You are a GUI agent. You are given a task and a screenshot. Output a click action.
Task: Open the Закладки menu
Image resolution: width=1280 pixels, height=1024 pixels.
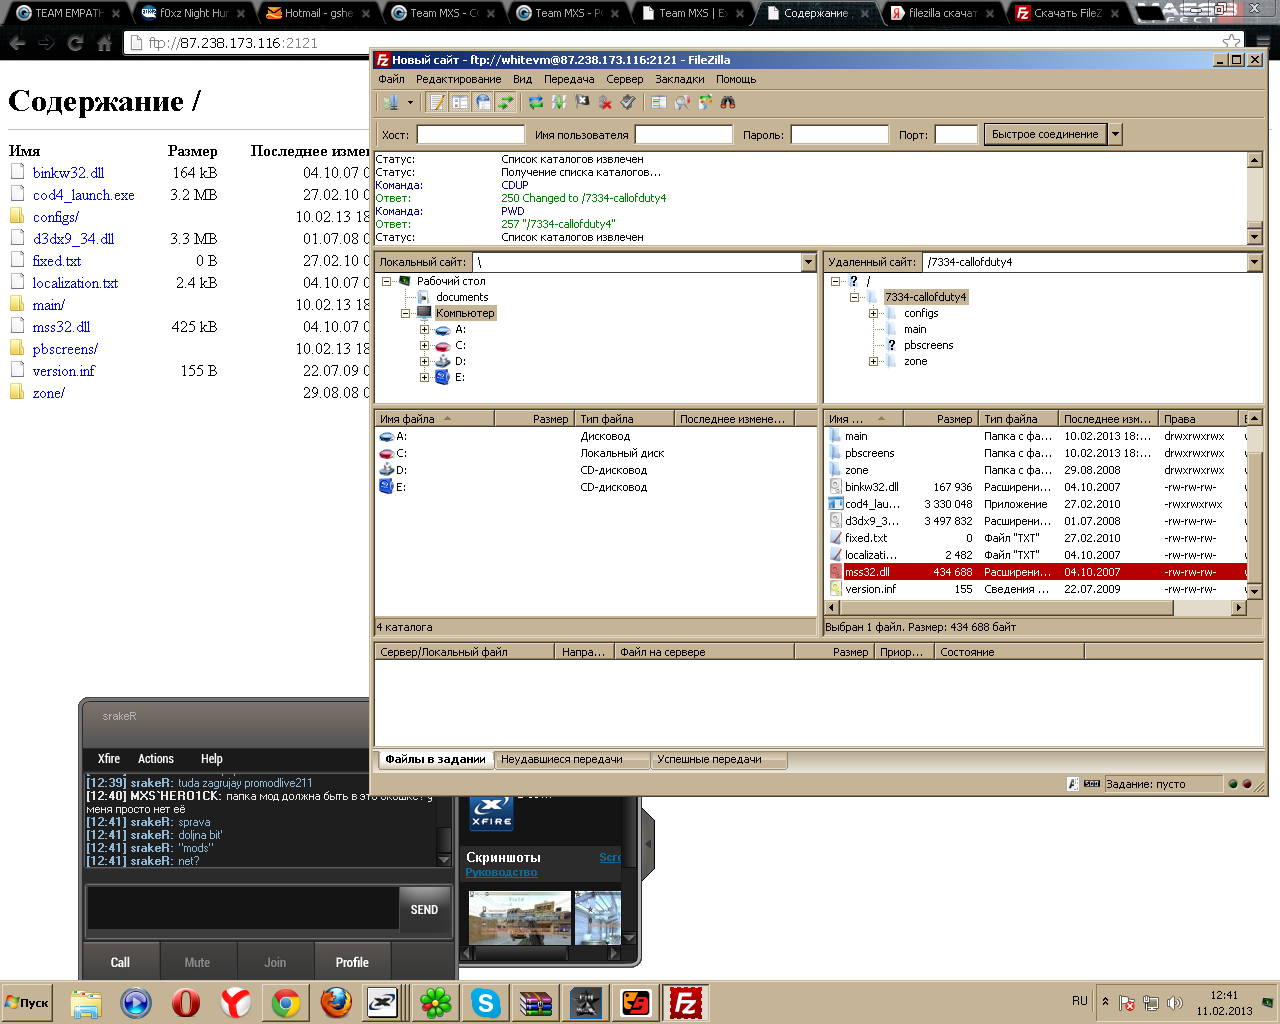(680, 79)
